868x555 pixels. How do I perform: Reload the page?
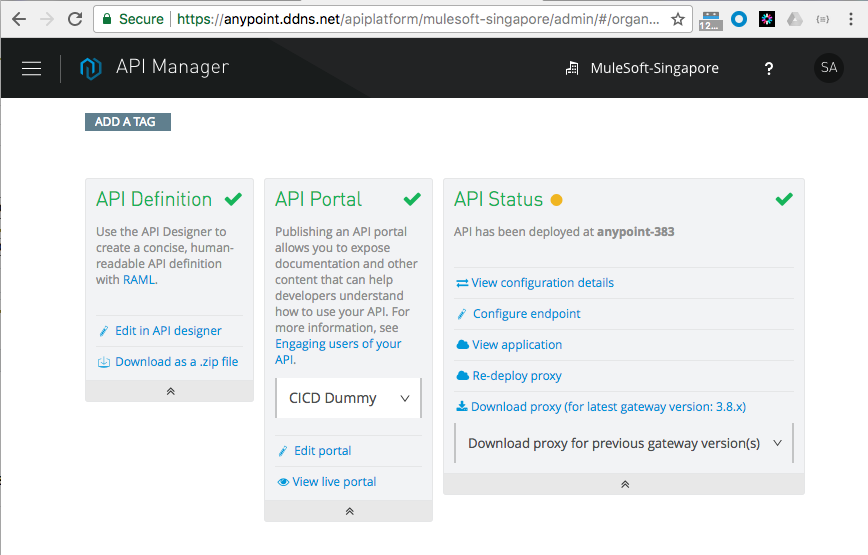(75, 19)
